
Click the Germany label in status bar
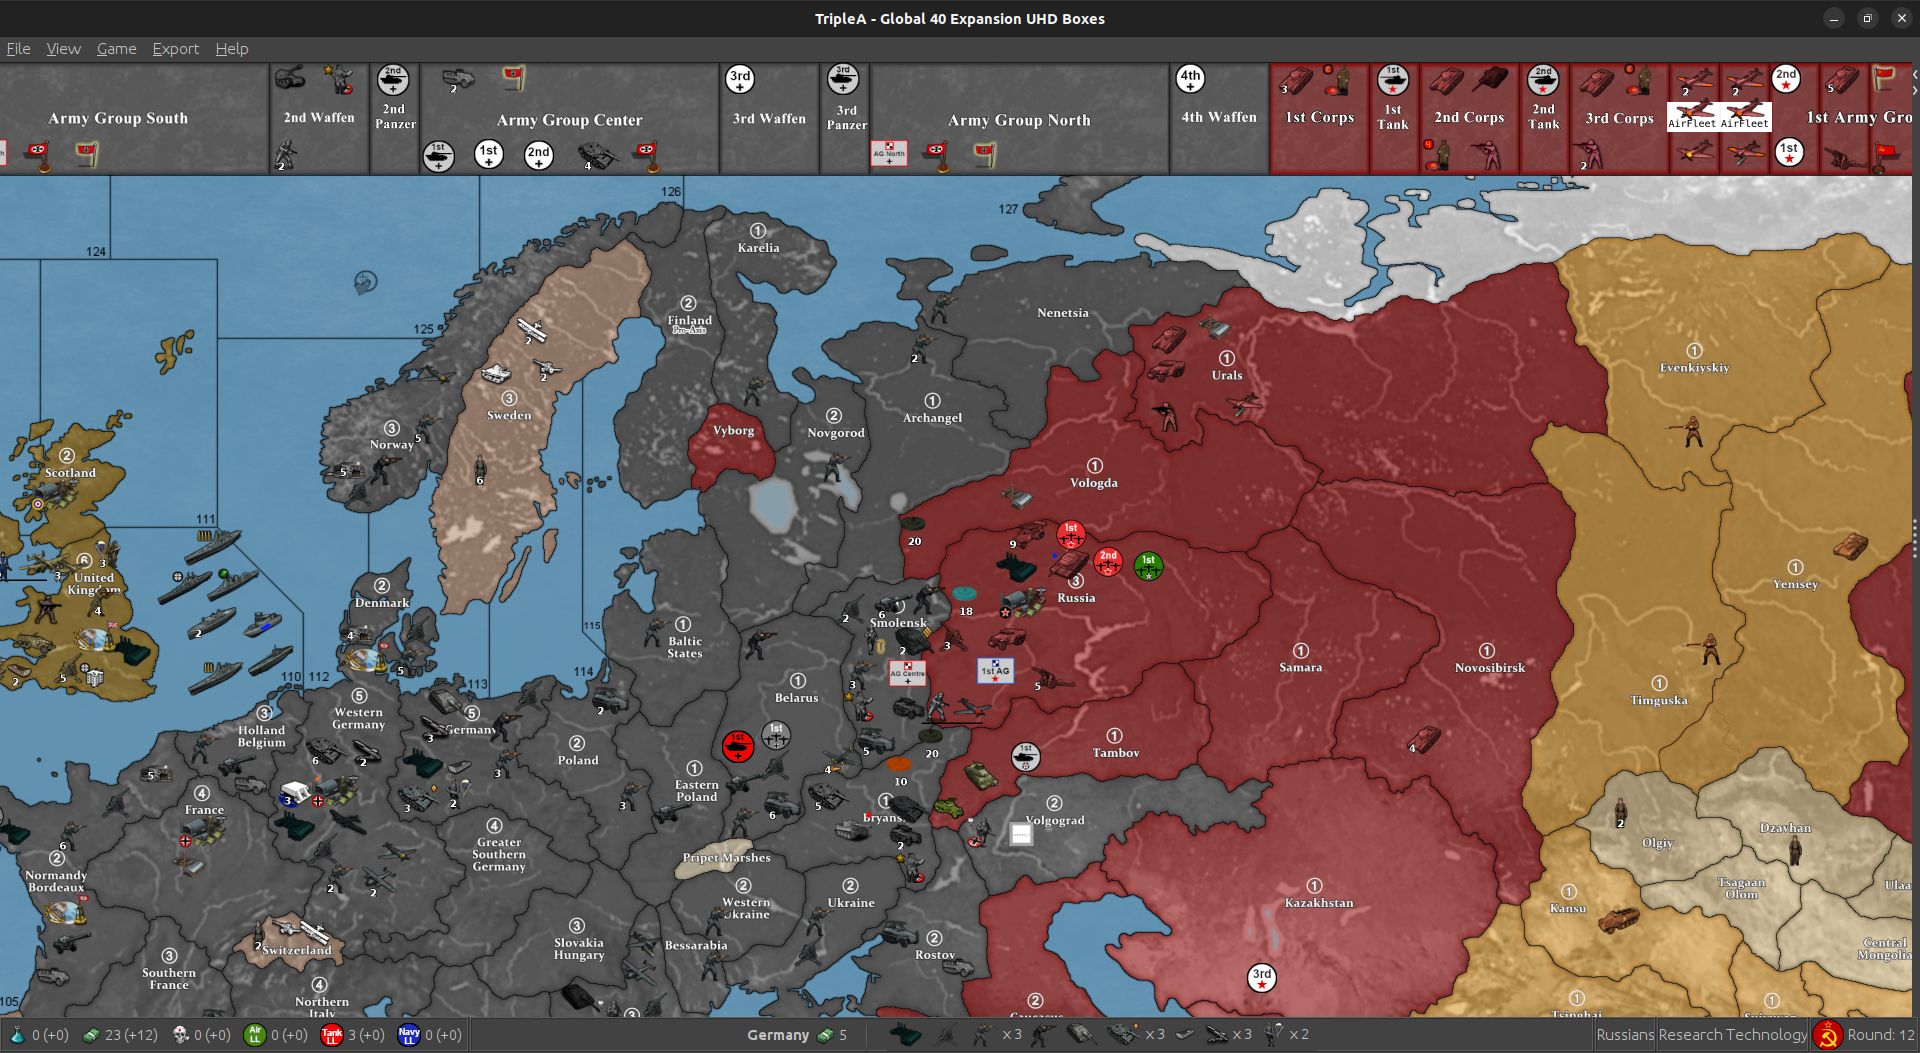click(778, 1035)
